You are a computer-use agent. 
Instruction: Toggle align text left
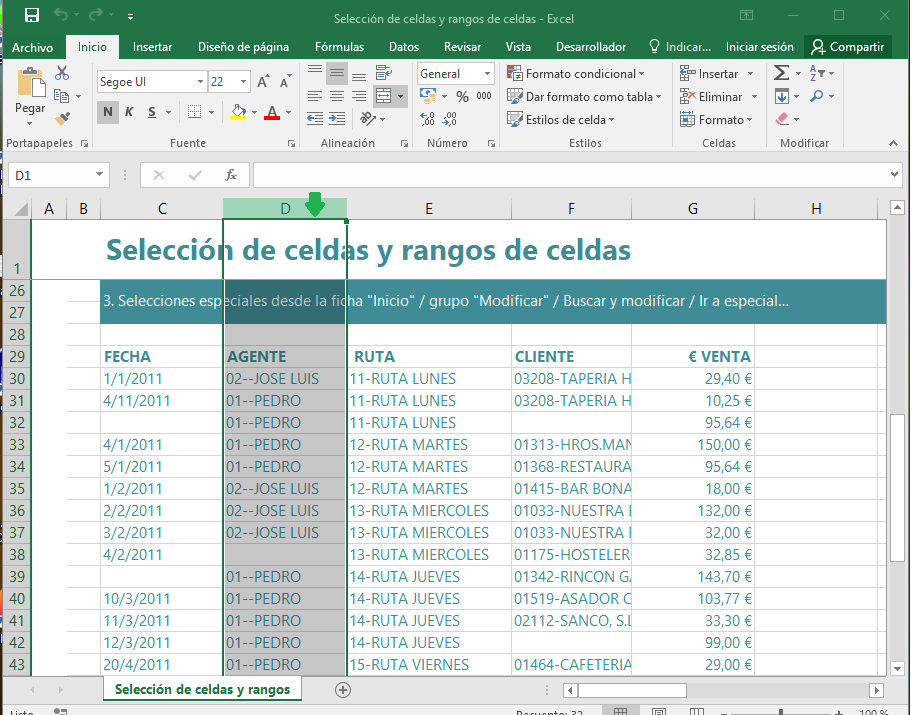tap(315, 96)
